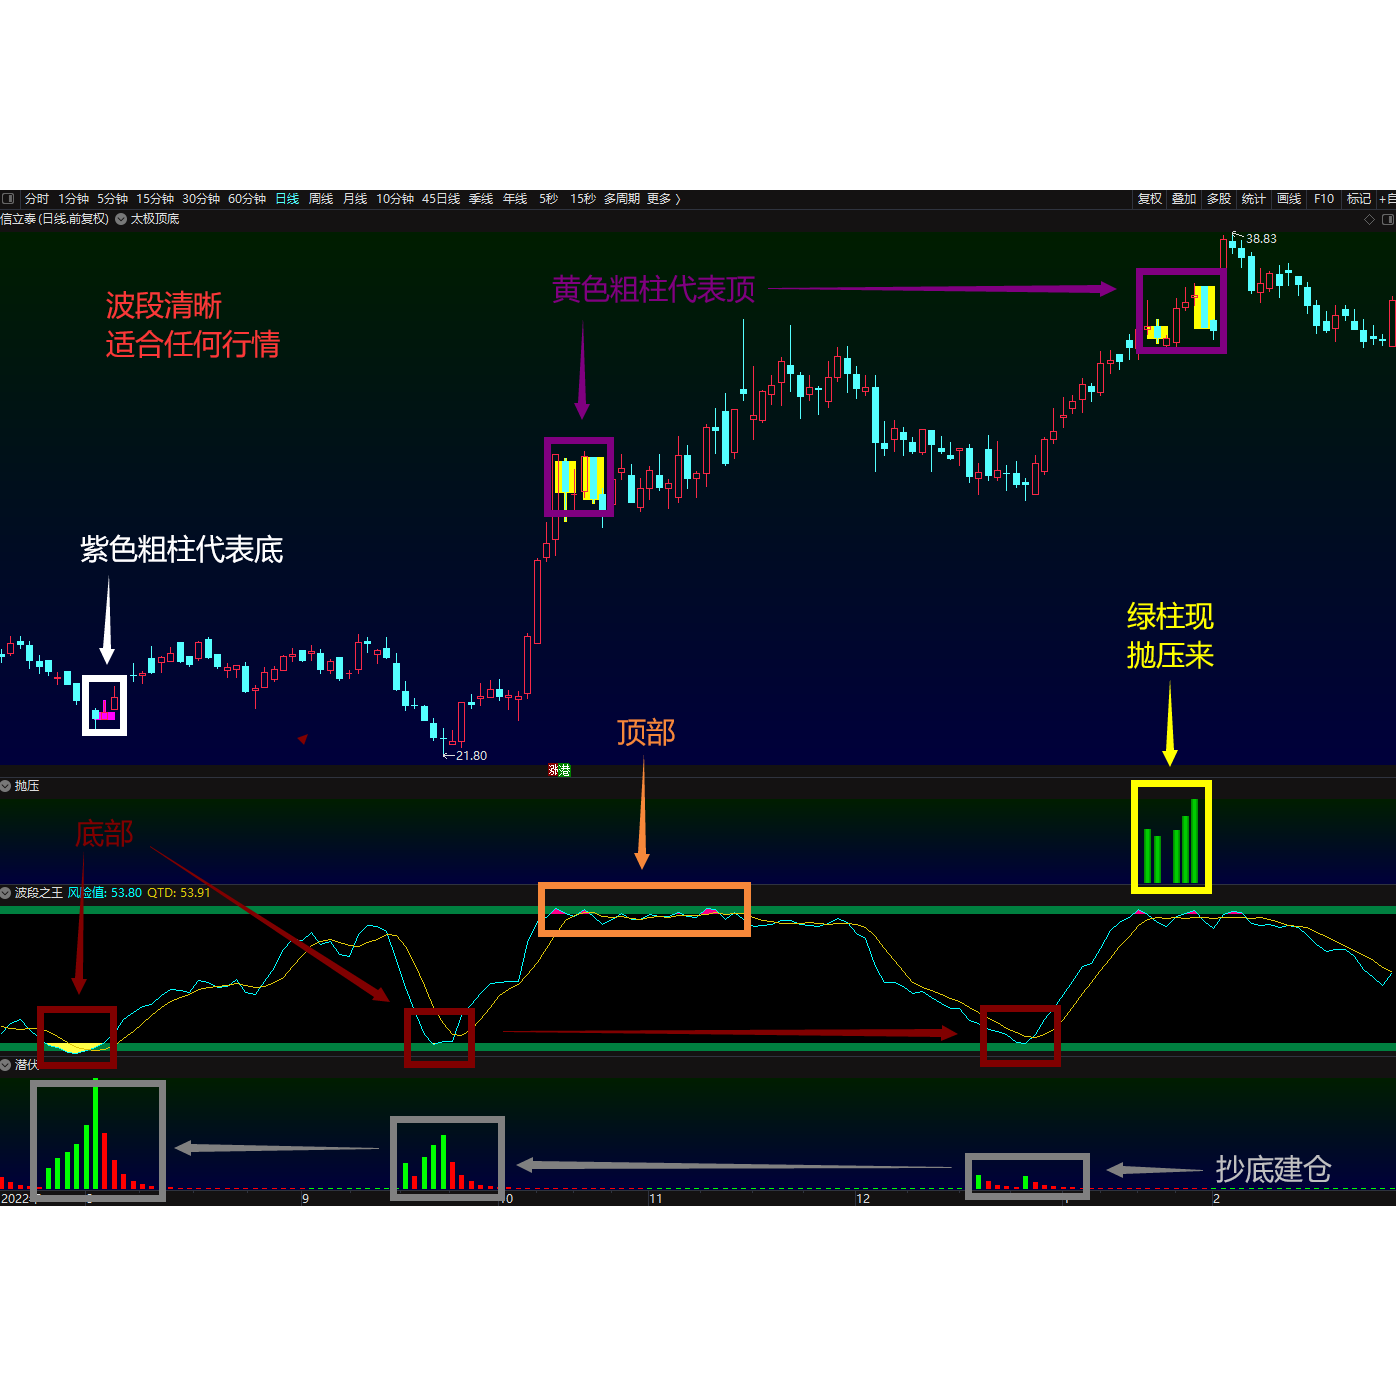Switch to the 分时 tab
1396x1396 pixels.
[37, 199]
